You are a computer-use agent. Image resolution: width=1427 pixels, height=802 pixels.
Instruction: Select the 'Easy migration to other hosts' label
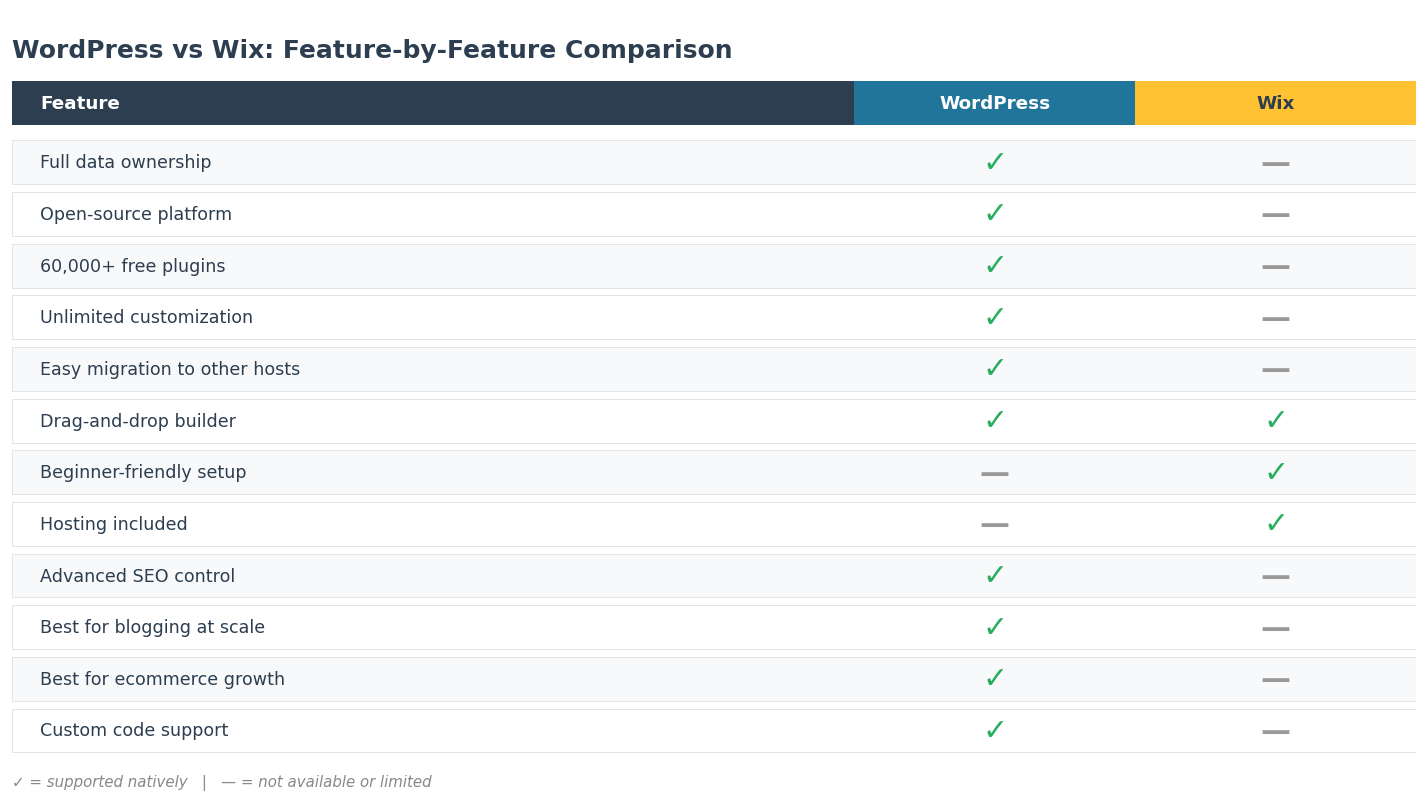tap(170, 369)
